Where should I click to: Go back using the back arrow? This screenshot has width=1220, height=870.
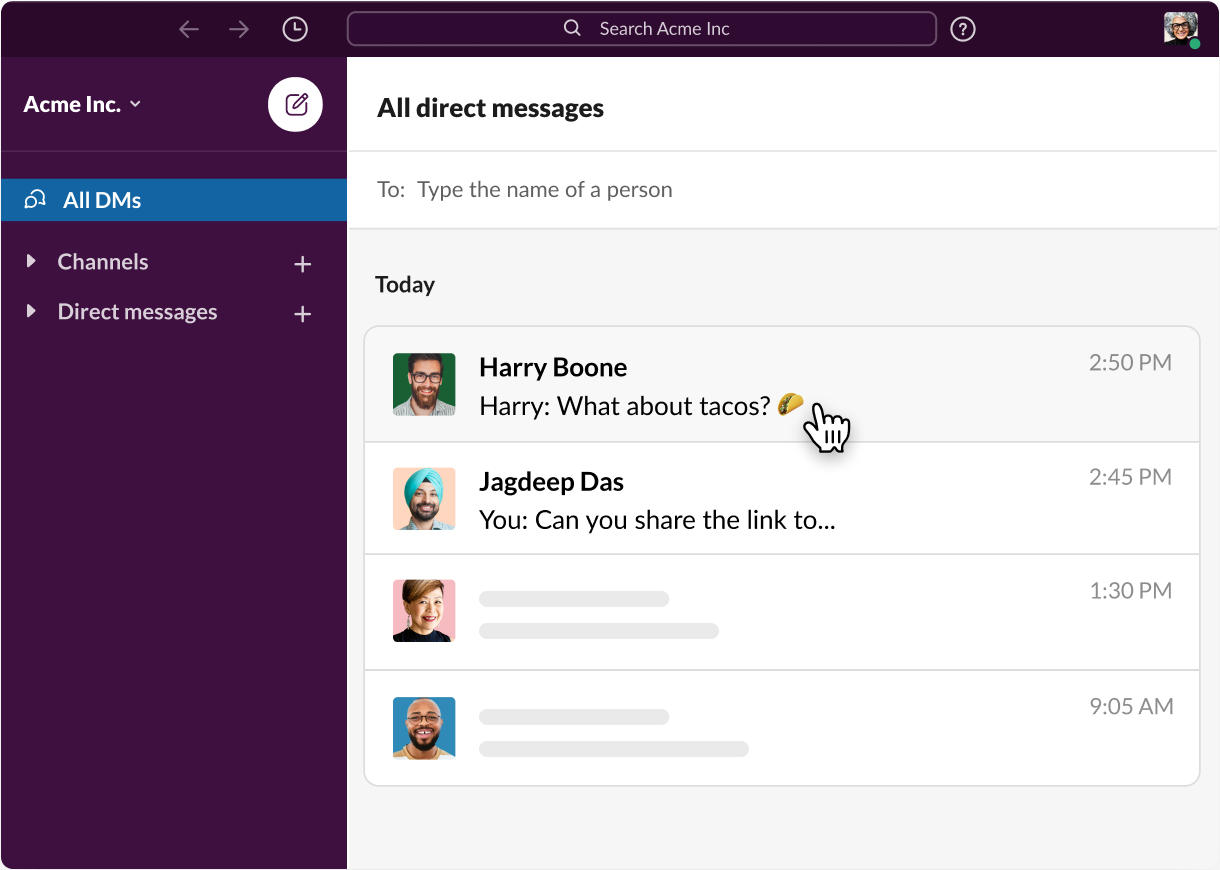189,28
